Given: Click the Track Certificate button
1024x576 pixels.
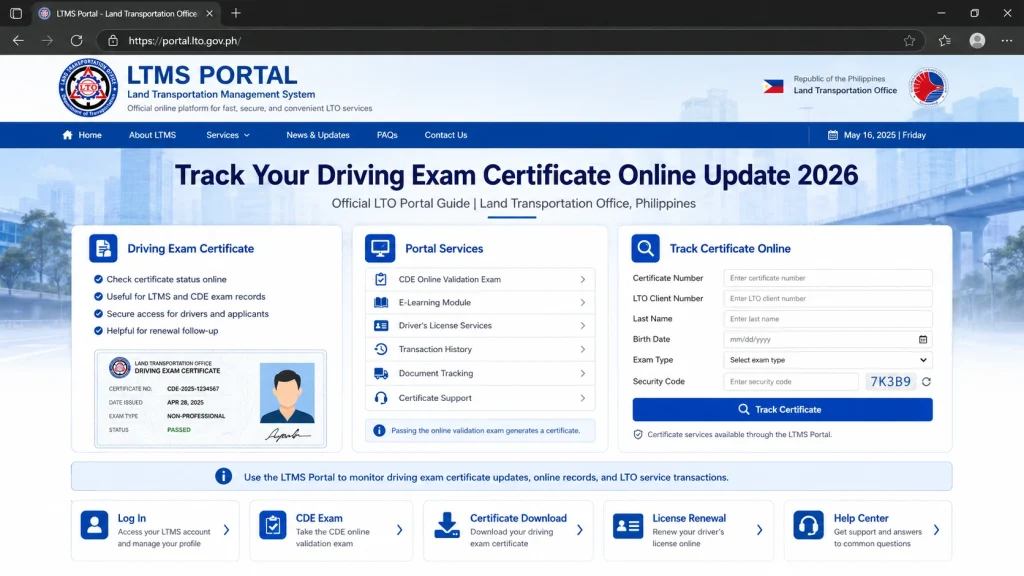Looking at the screenshot, I should (x=782, y=409).
